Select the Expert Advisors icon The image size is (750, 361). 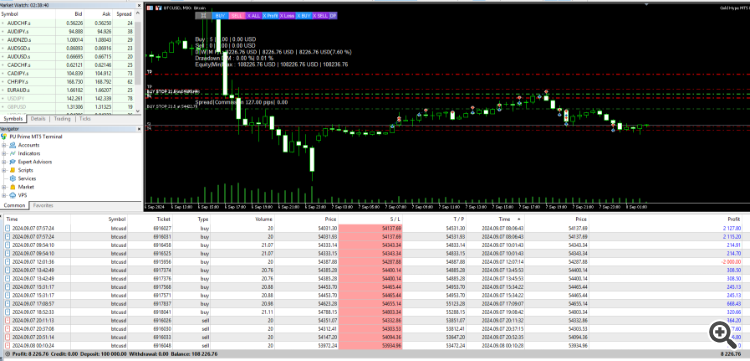pyautogui.click(x=12, y=162)
